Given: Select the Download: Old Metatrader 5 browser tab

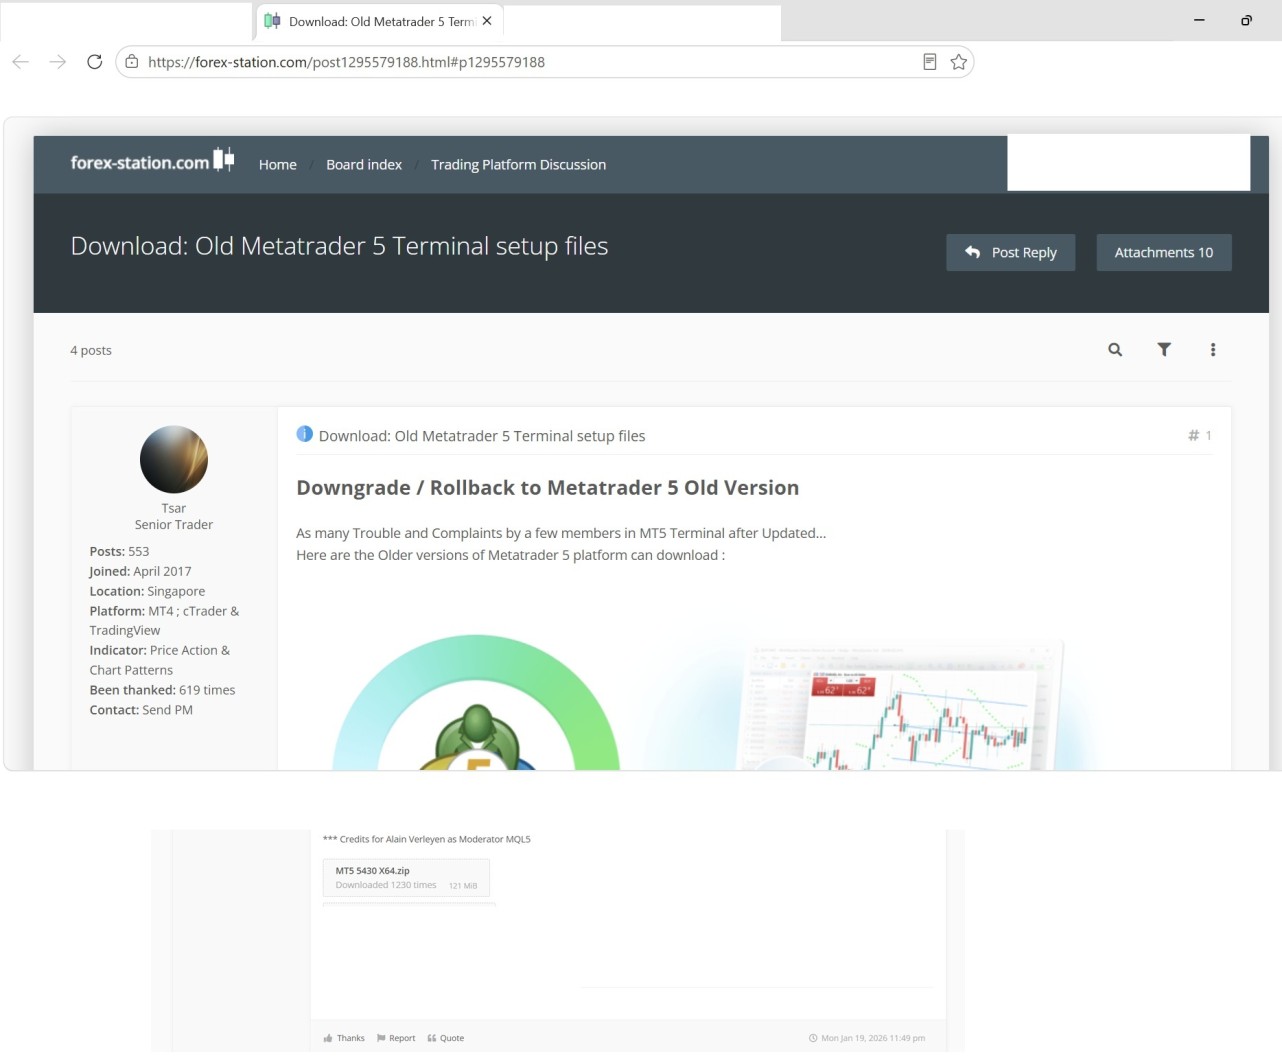Looking at the screenshot, I should click(x=380, y=21).
